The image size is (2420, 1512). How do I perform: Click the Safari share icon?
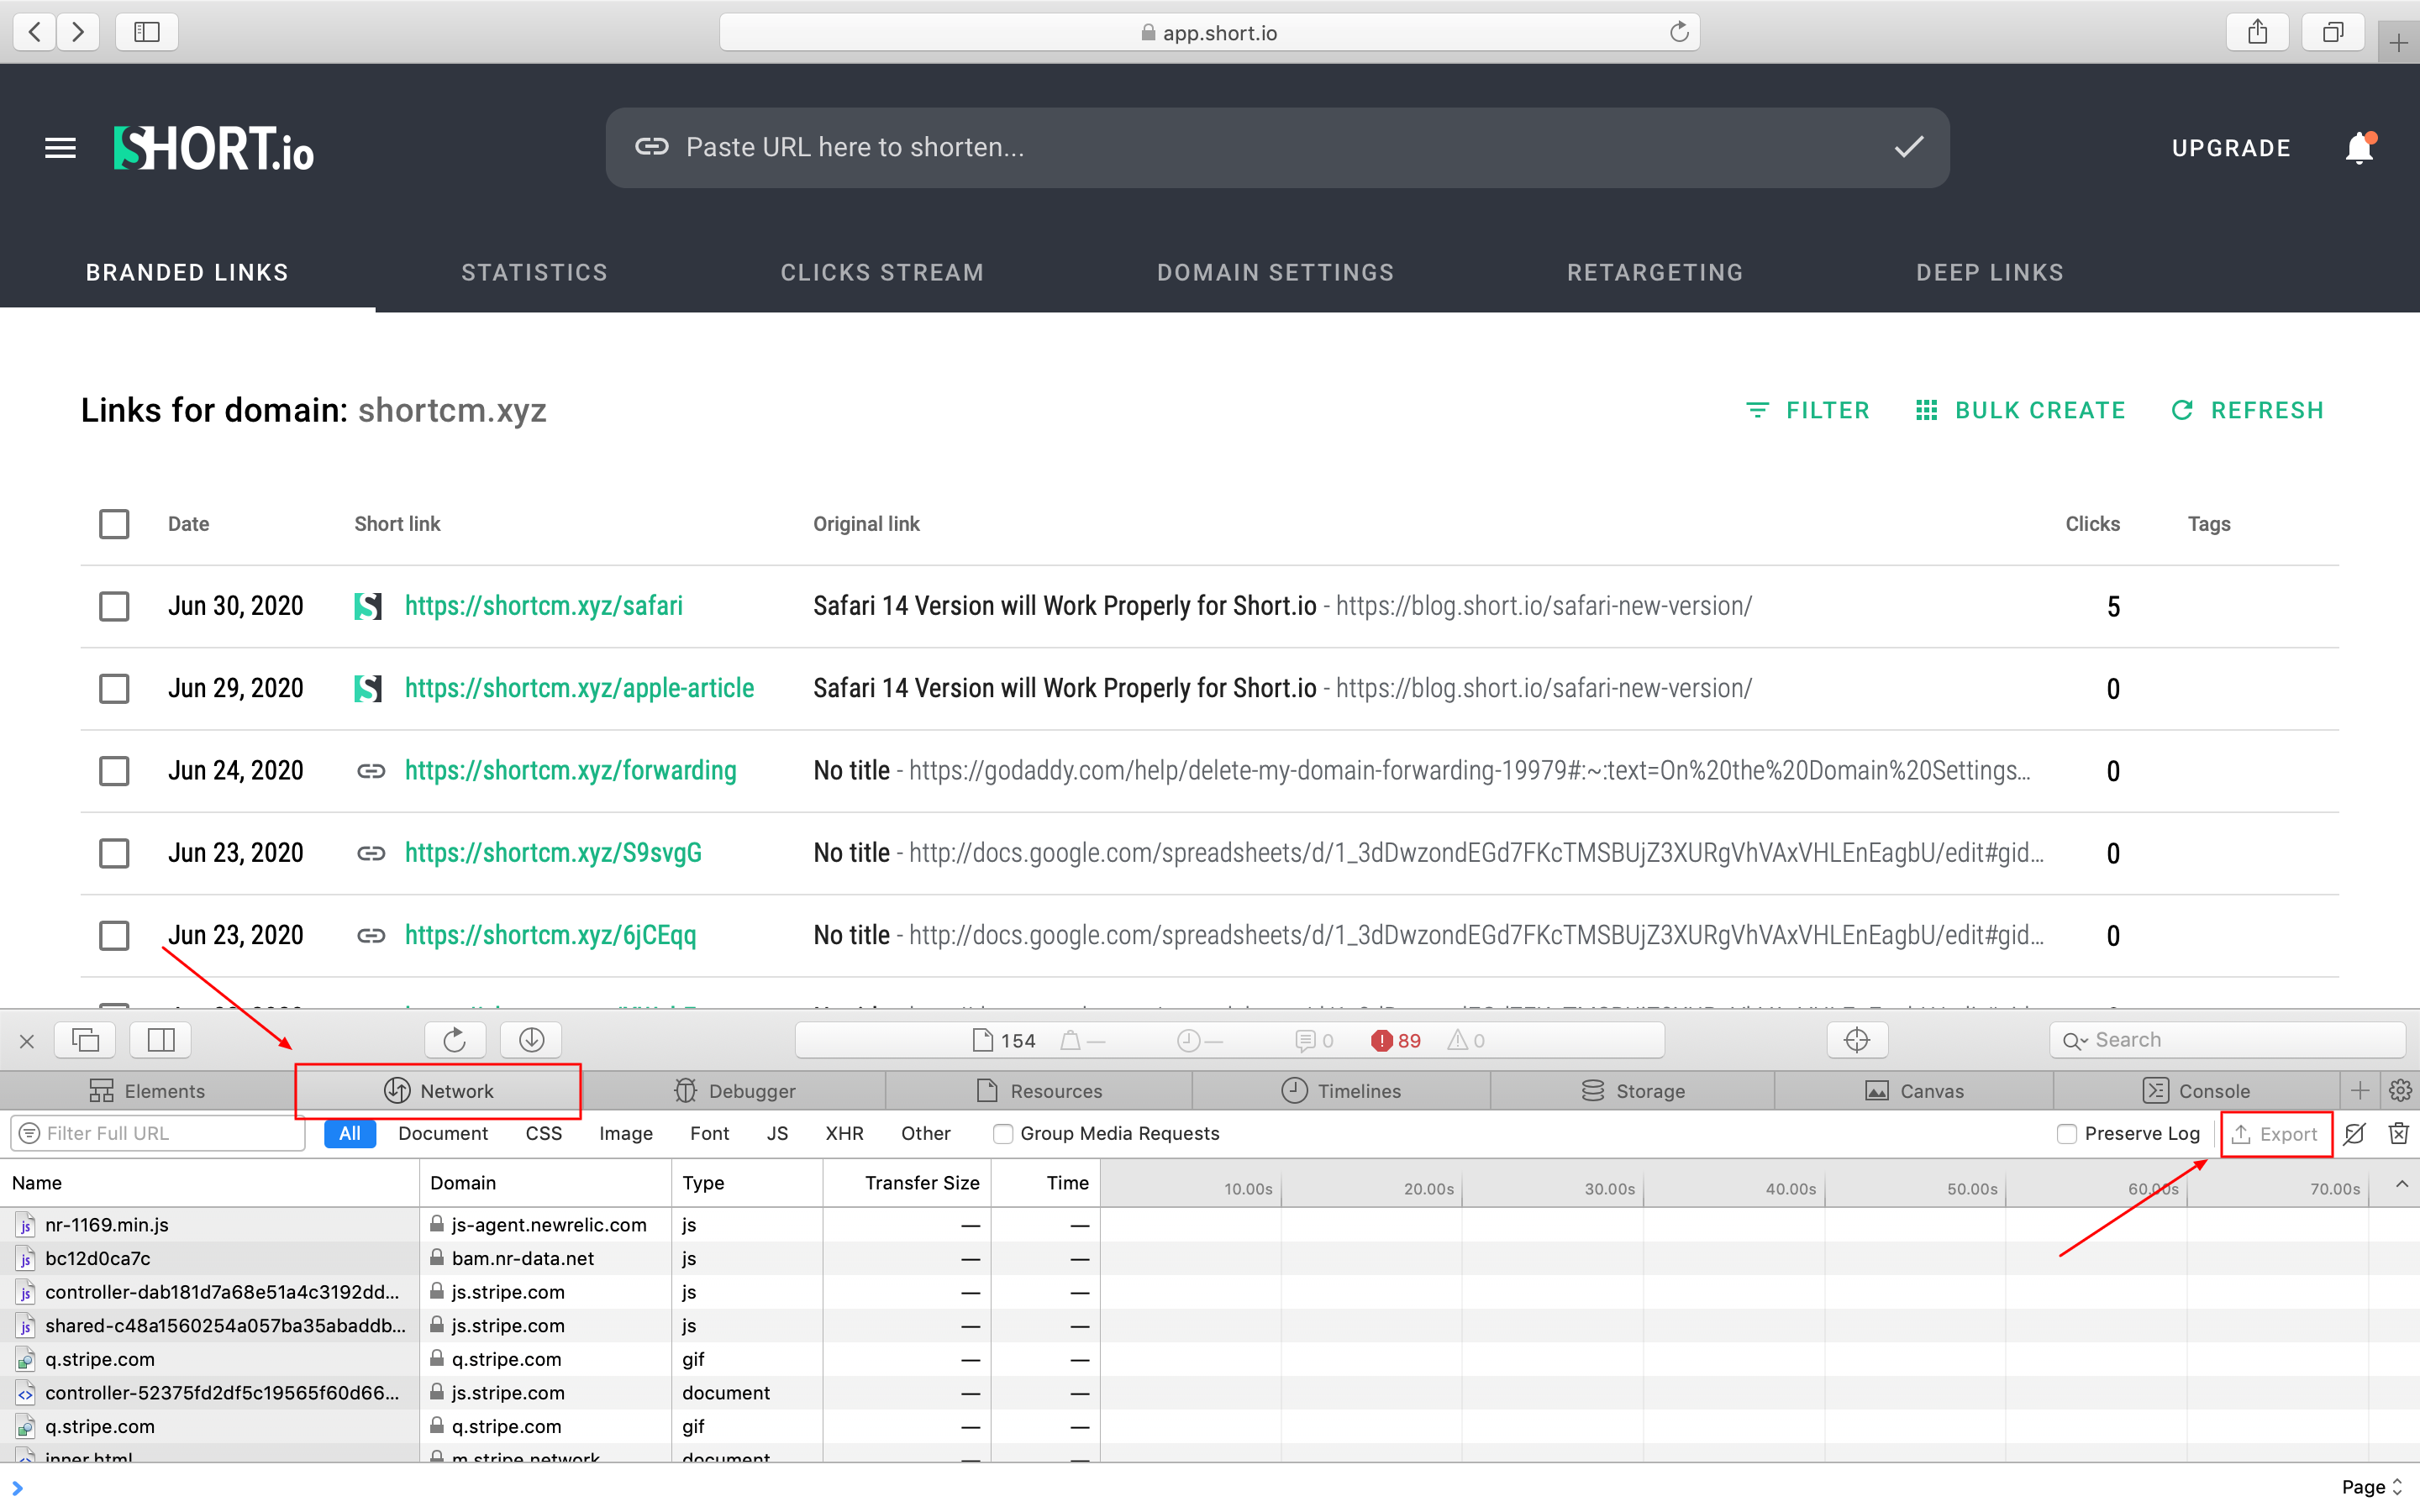click(x=2258, y=32)
